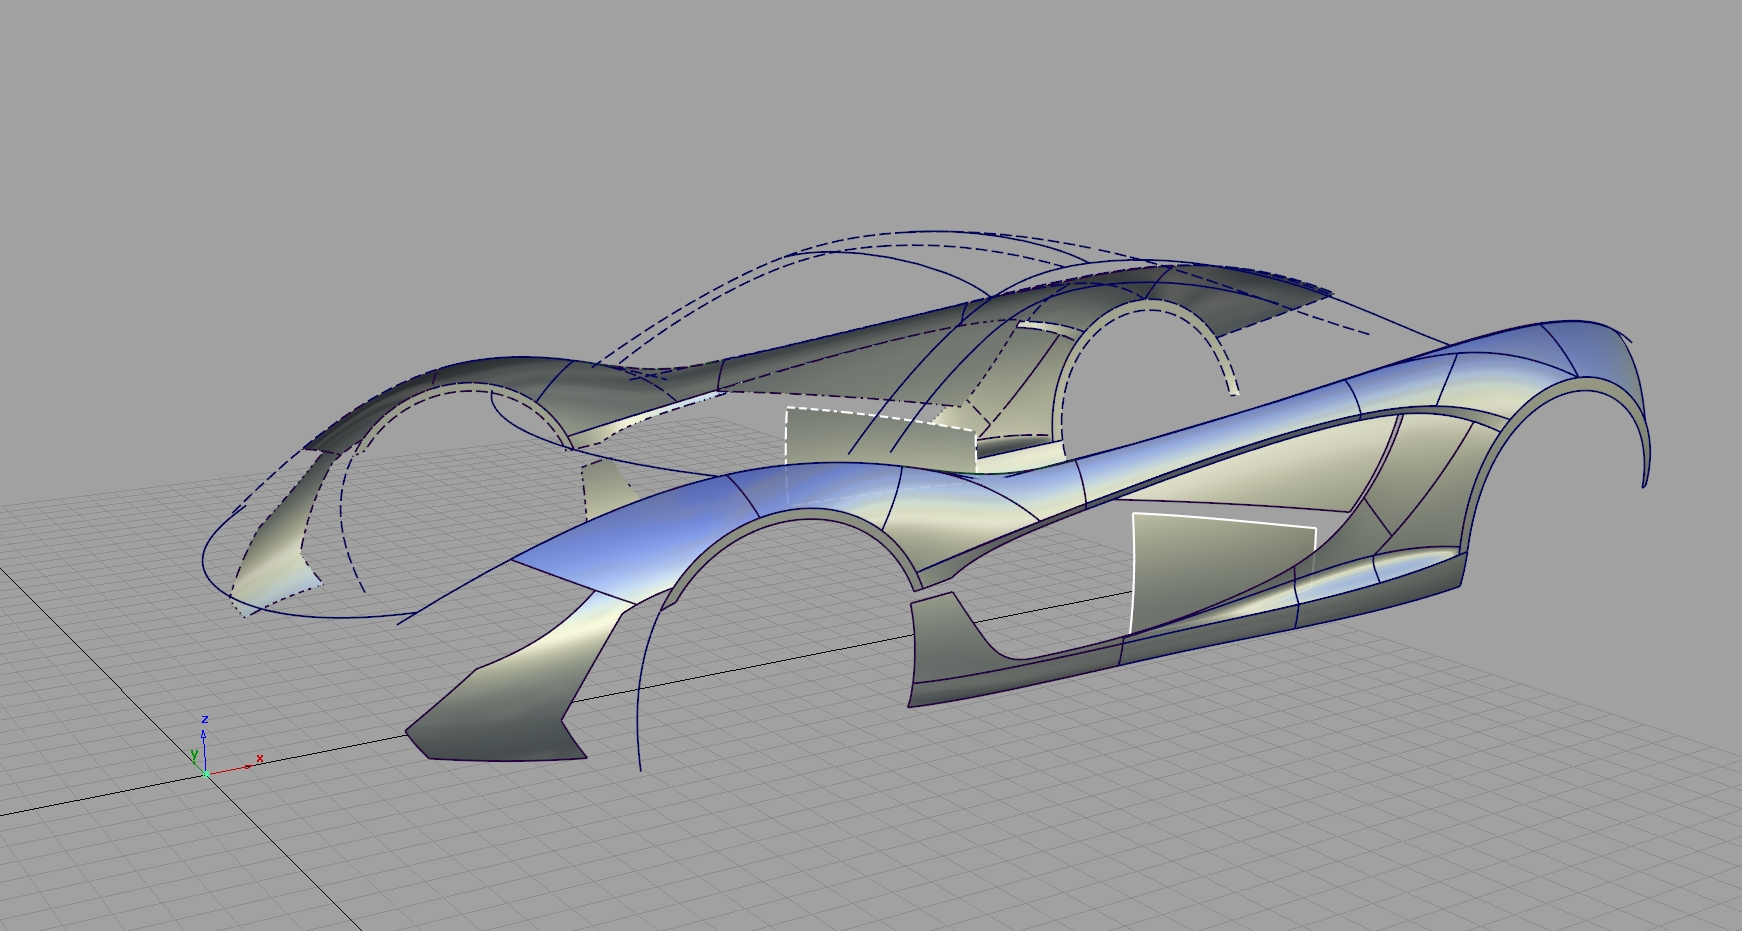Select the blue Z axis label
This screenshot has height=931, width=1742.
205,719
